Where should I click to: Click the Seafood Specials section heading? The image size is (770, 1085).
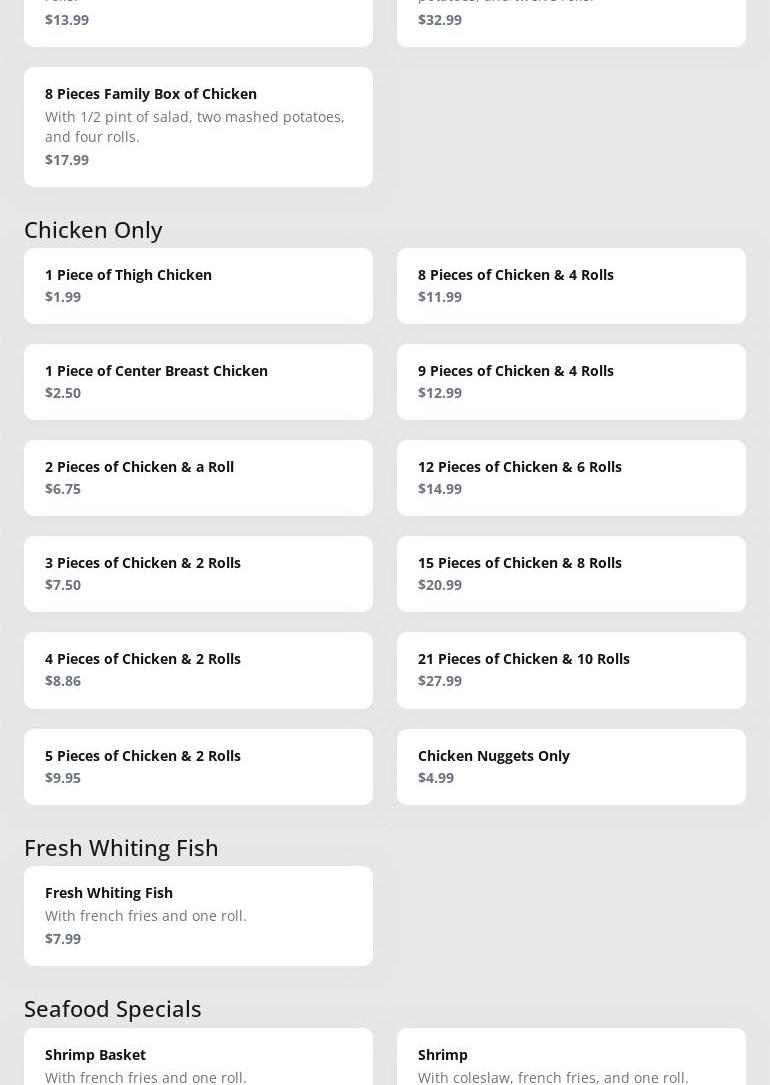point(113,1008)
